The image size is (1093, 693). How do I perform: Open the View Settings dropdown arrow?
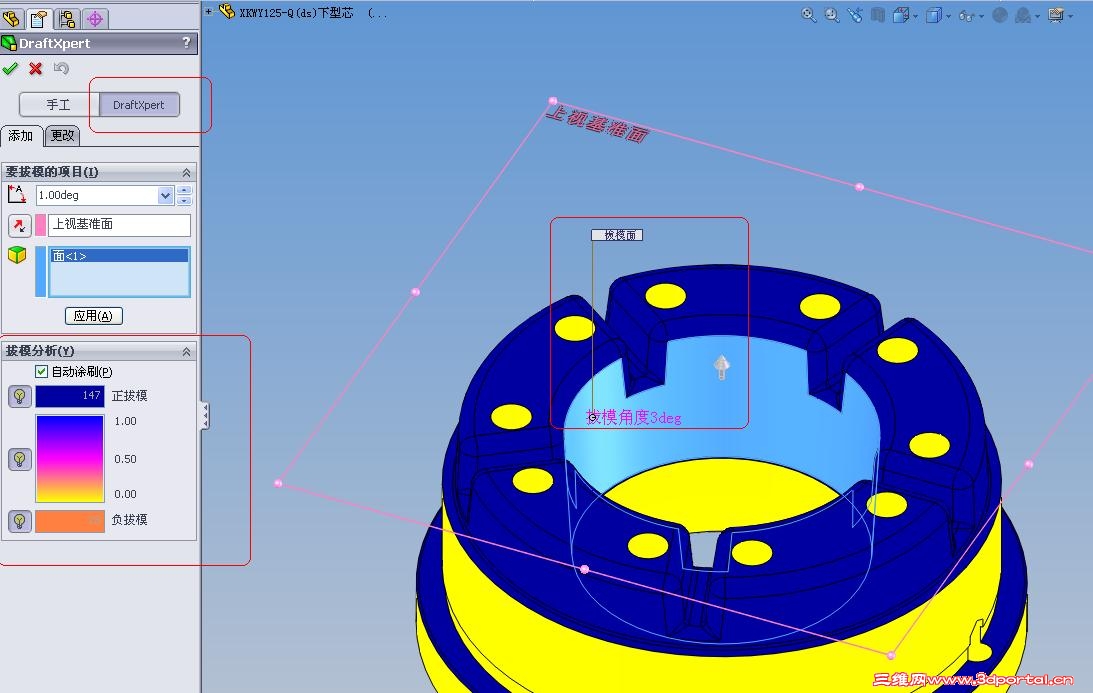coord(1071,16)
